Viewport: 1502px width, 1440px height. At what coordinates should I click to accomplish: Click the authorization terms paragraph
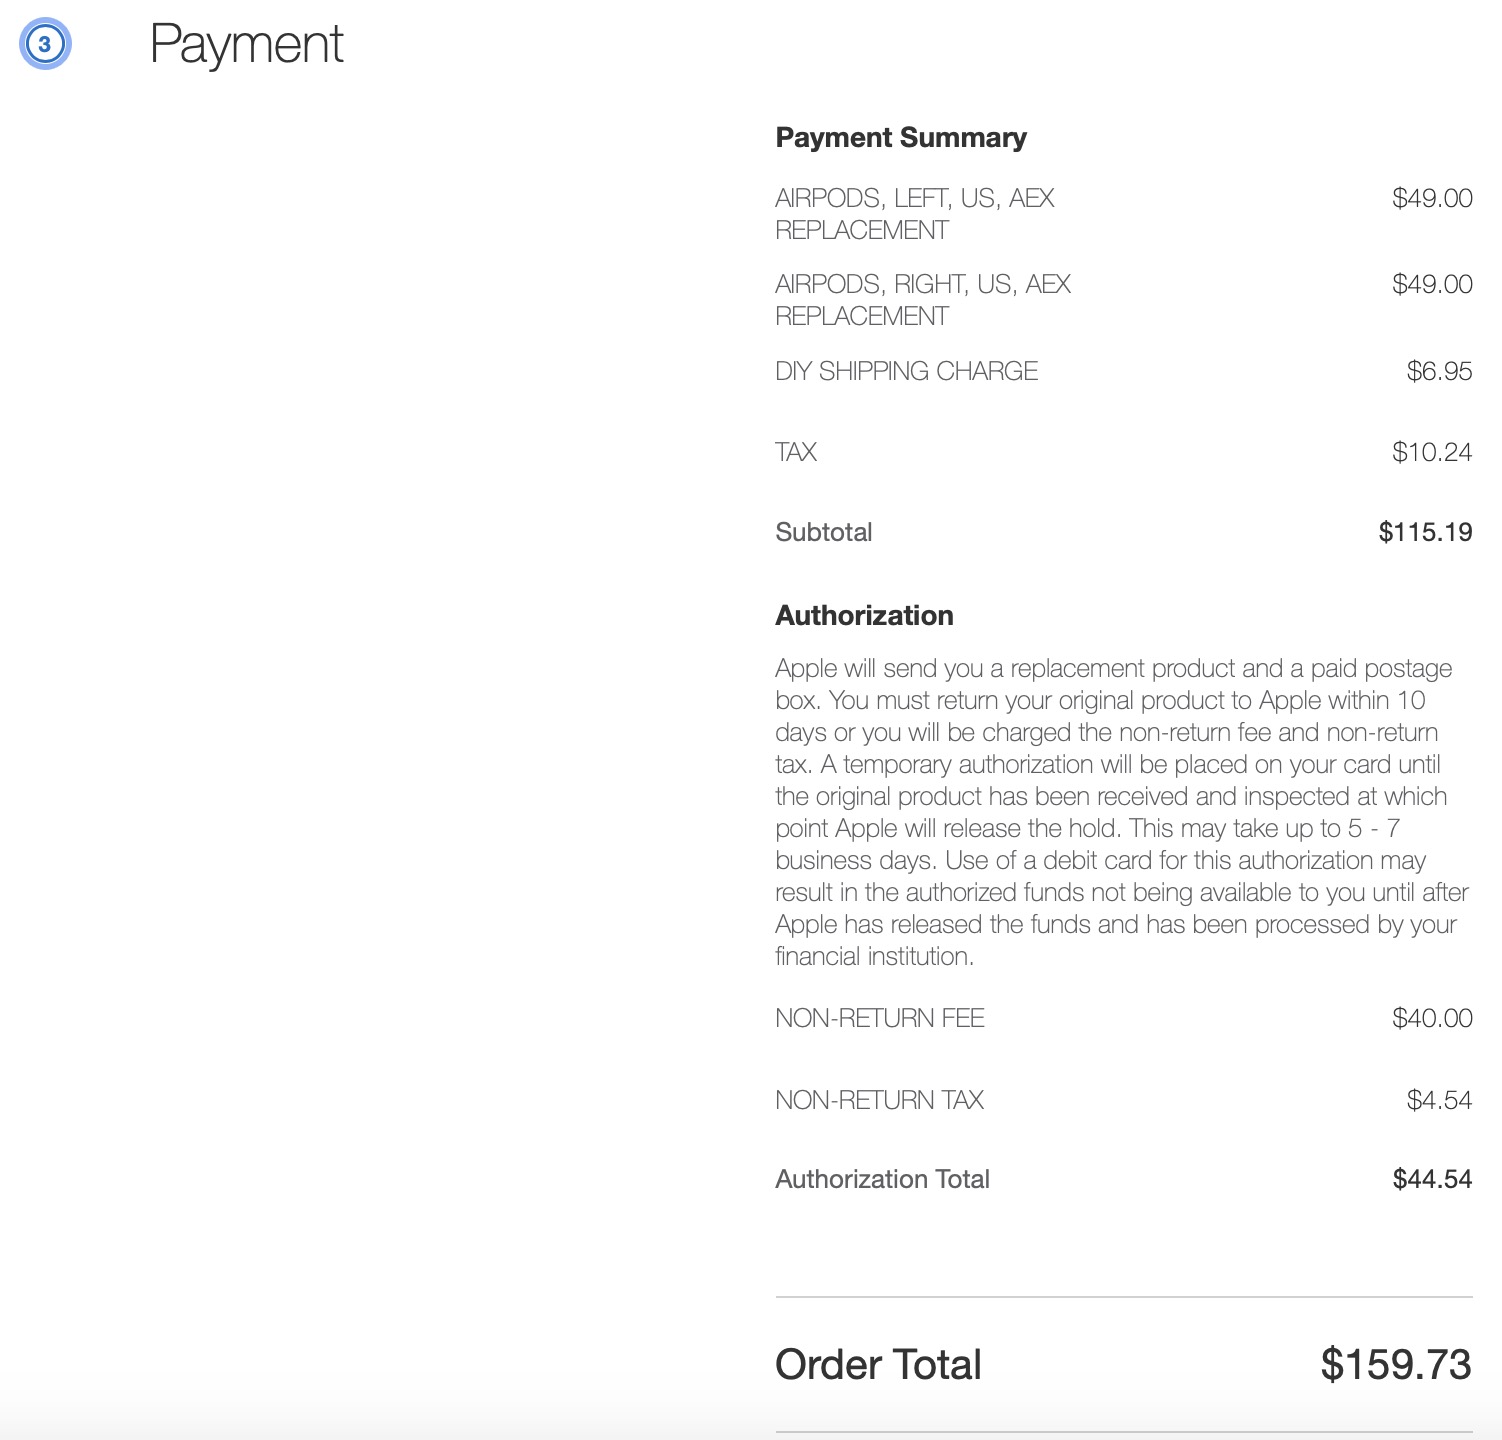pos(1114,812)
